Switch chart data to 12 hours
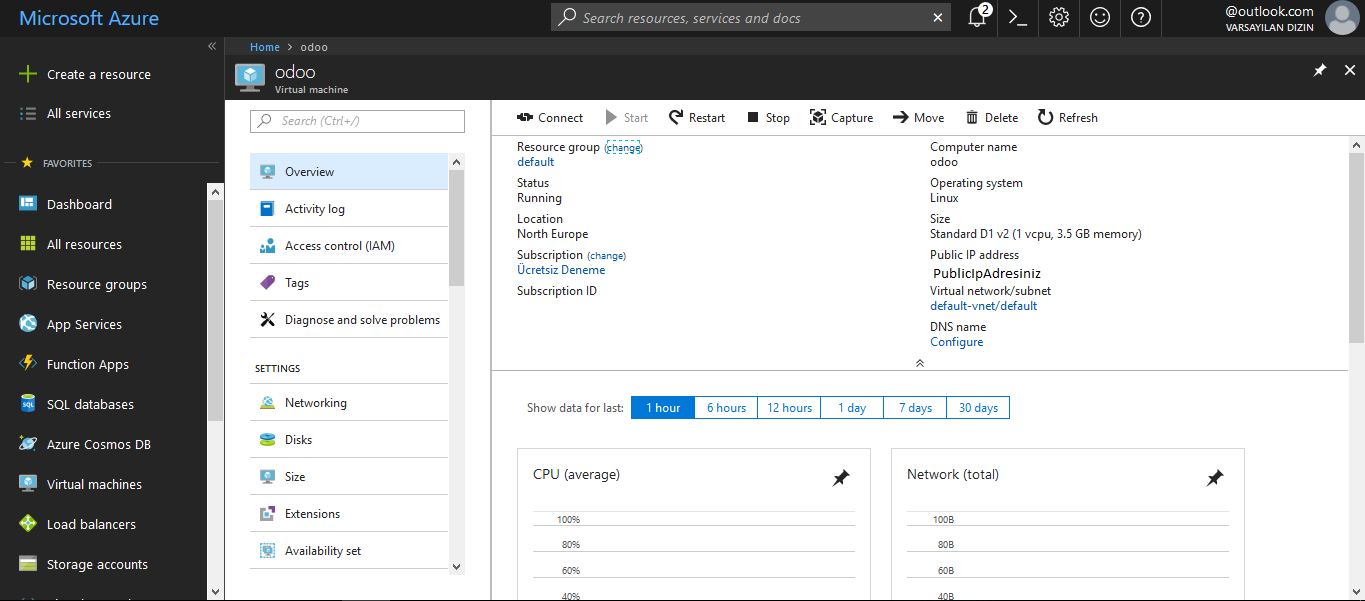The image size is (1365, 601). [789, 408]
